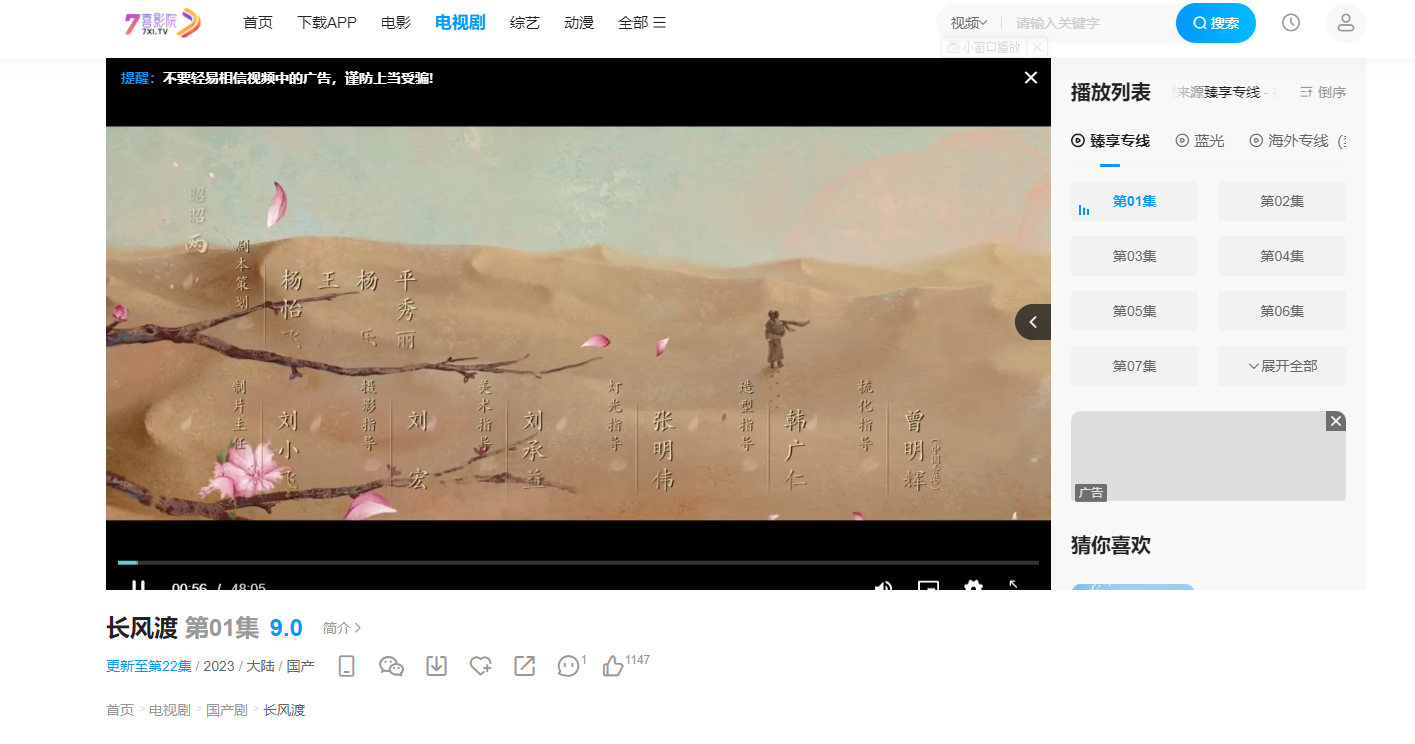Click the blue 搜索 search button
1415x744 pixels.
click(x=1216, y=23)
